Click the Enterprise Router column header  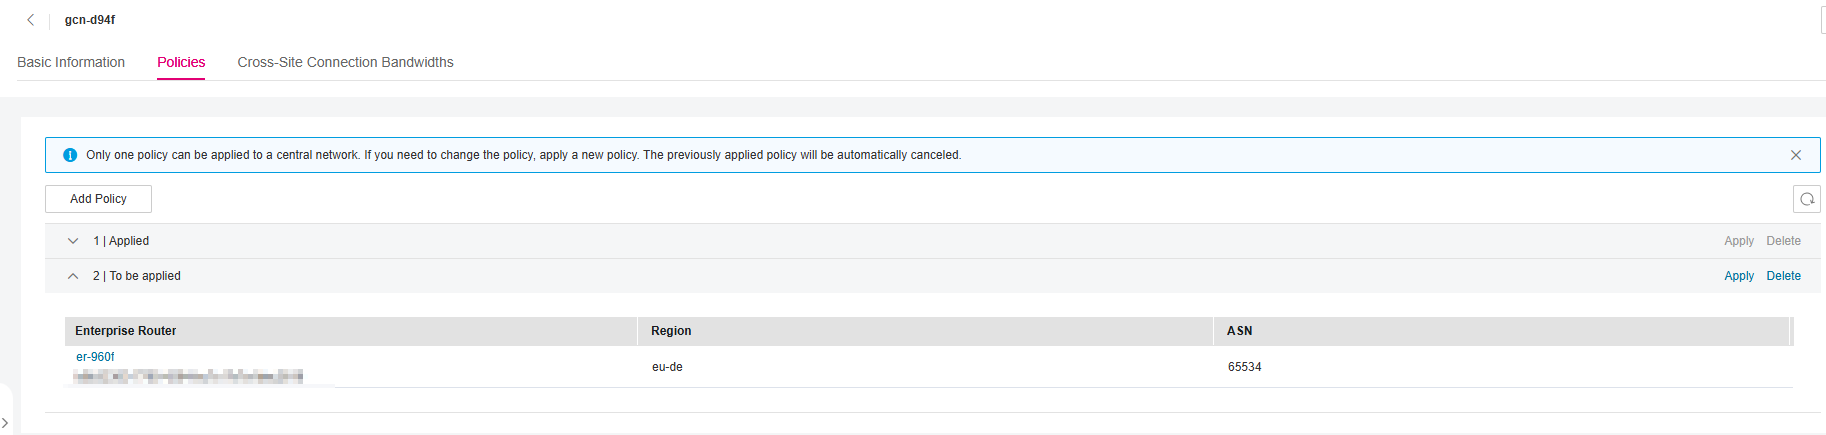(x=126, y=331)
